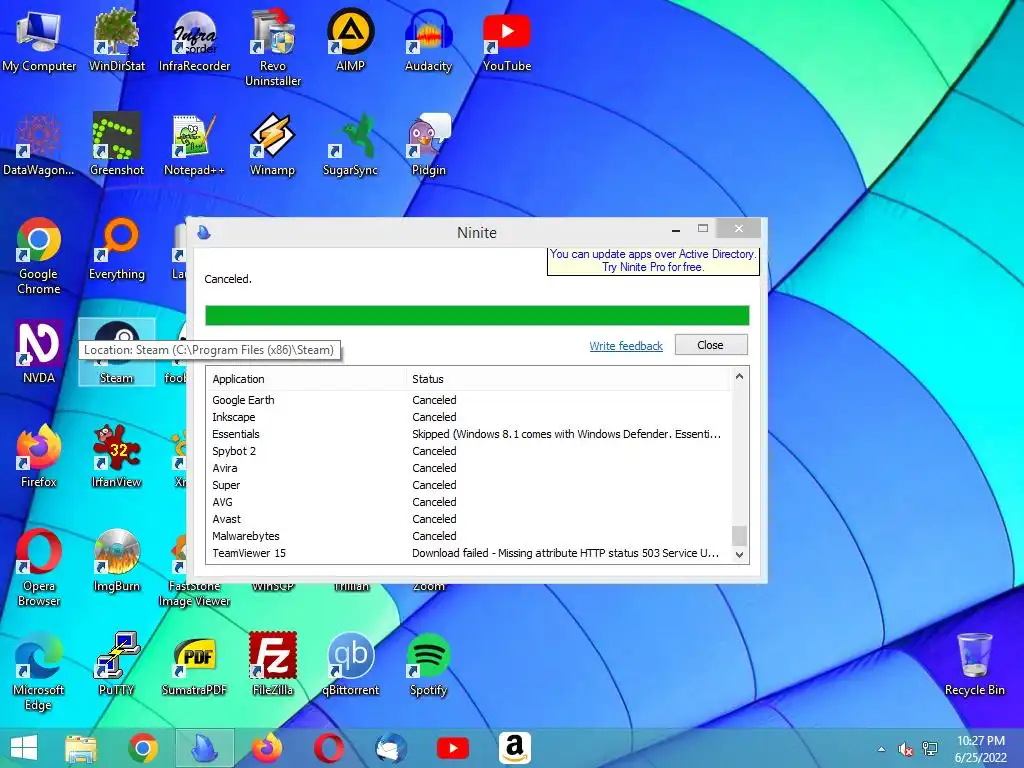
Task: Select the Revo Uninstaller desktop icon
Action: [x=273, y=48]
